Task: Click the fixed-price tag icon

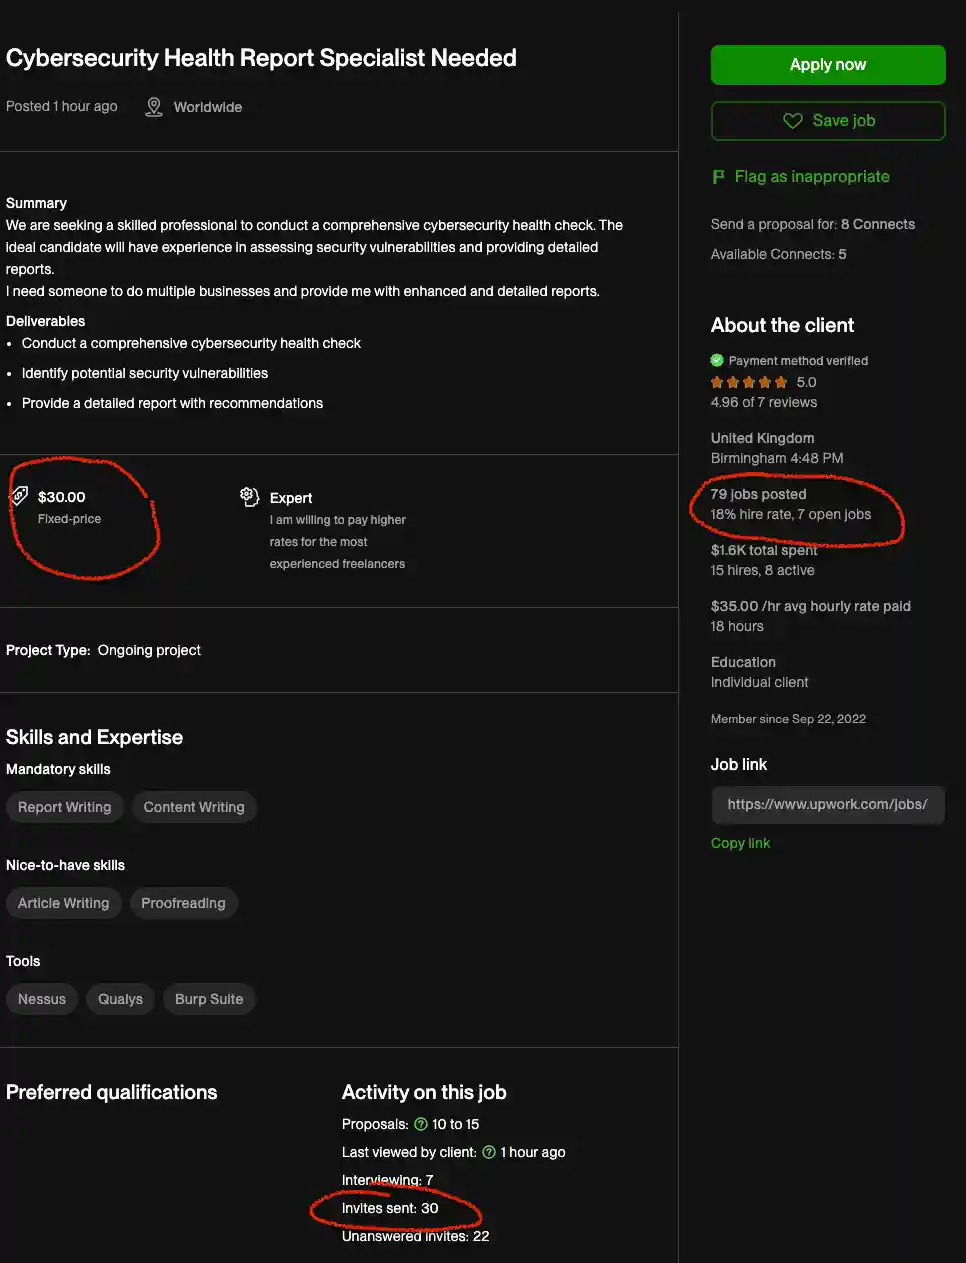Action: (19, 496)
